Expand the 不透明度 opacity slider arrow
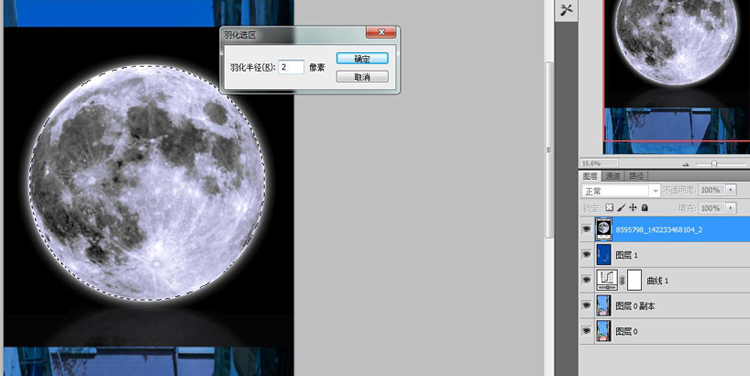Image resolution: width=750 pixels, height=376 pixels. click(730, 190)
